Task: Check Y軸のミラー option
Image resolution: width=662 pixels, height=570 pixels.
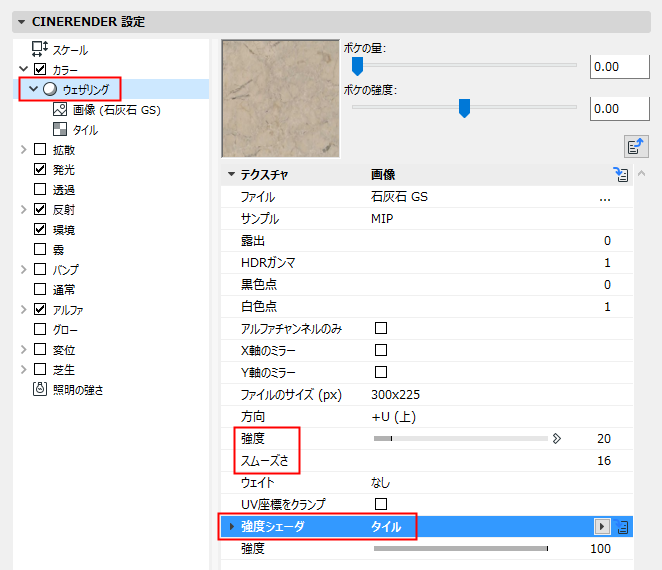Action: (x=381, y=372)
